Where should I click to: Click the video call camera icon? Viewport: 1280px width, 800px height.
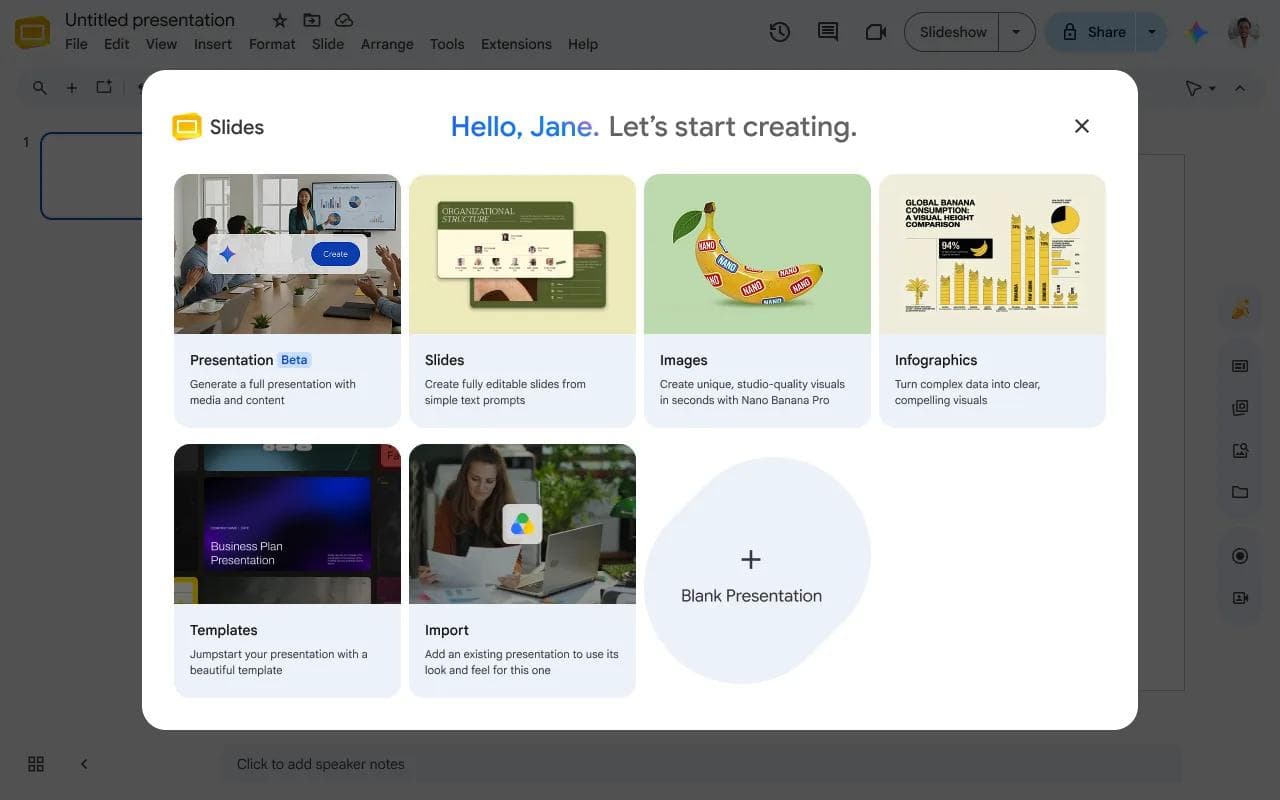click(876, 32)
